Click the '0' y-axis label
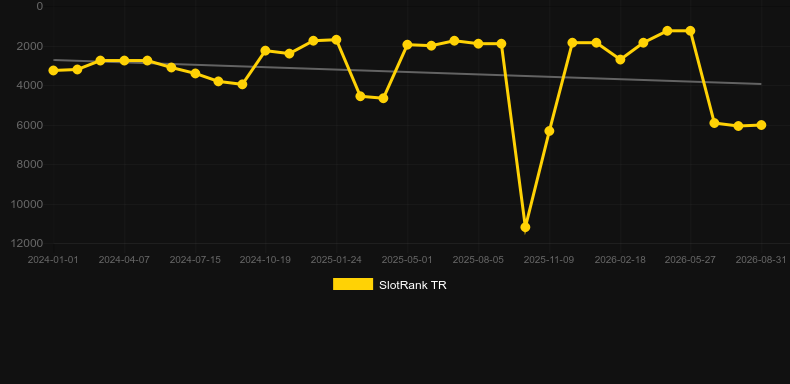This screenshot has height=384, width=790. (40, 6)
